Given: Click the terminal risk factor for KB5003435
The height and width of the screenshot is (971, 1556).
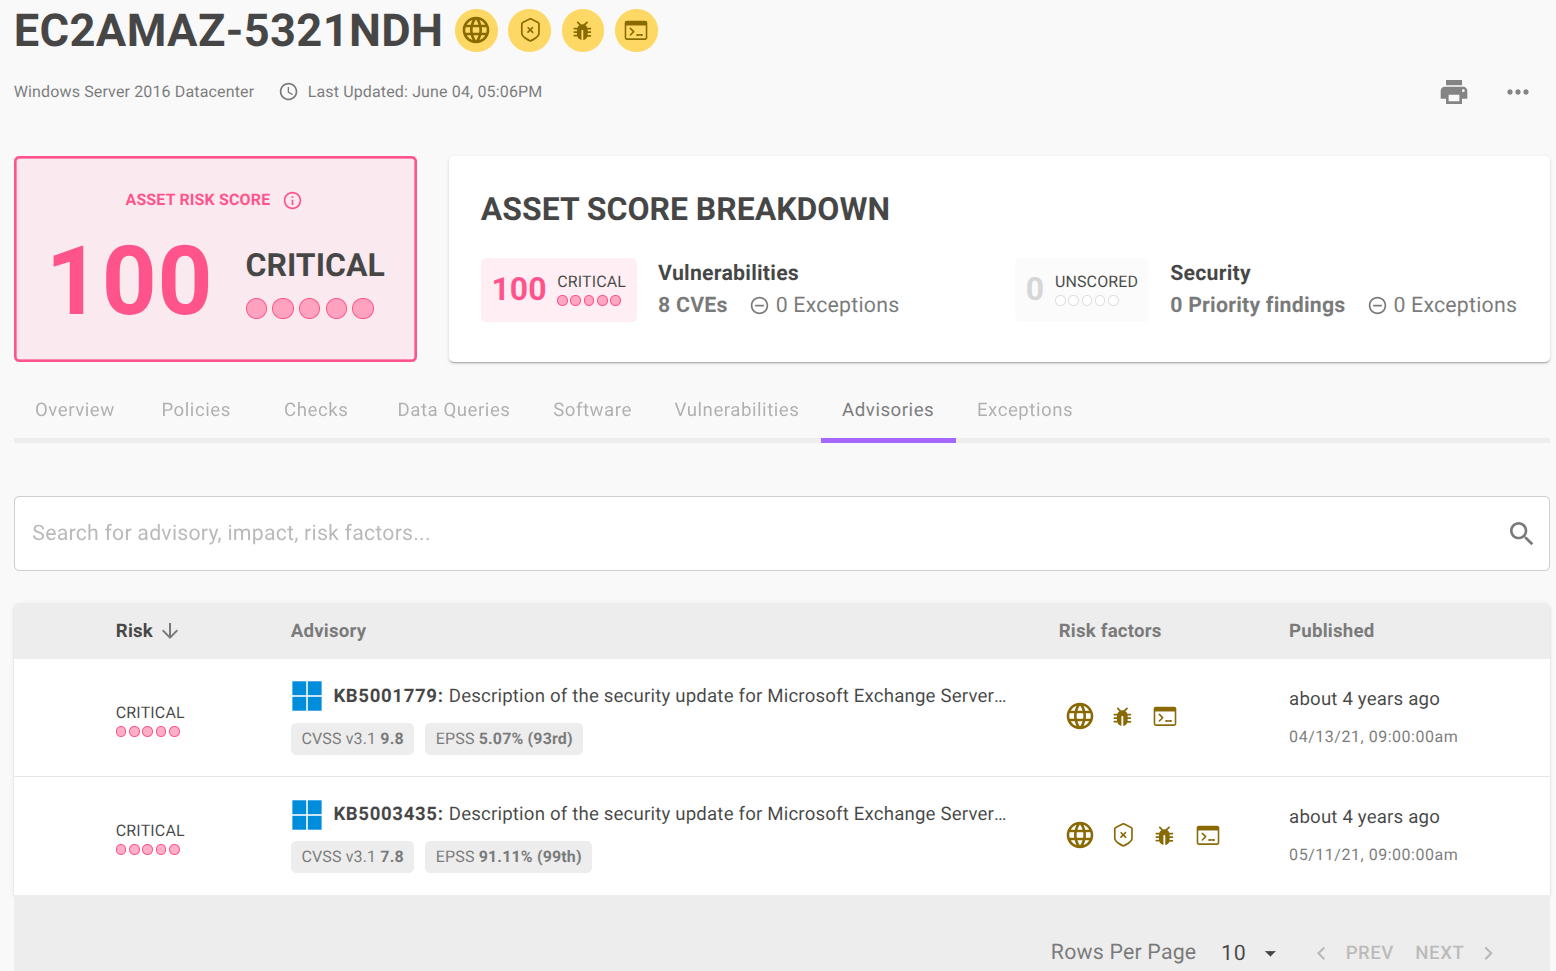Looking at the screenshot, I should pyautogui.click(x=1207, y=835).
